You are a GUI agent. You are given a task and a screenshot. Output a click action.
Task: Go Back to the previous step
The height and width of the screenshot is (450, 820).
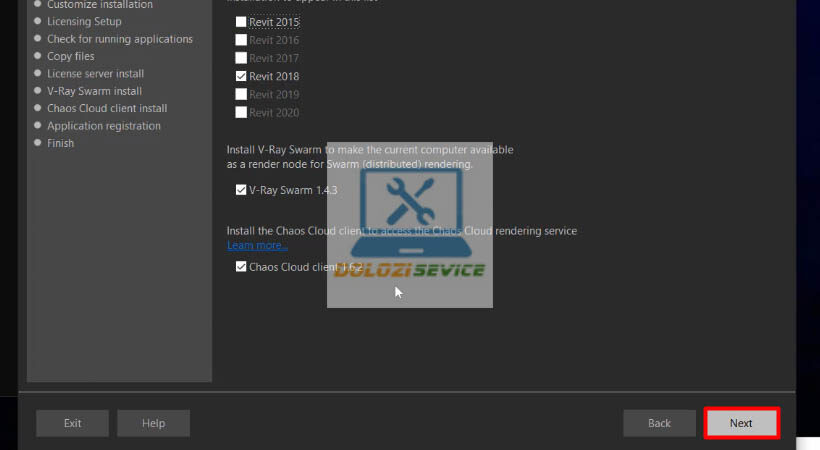click(x=659, y=423)
